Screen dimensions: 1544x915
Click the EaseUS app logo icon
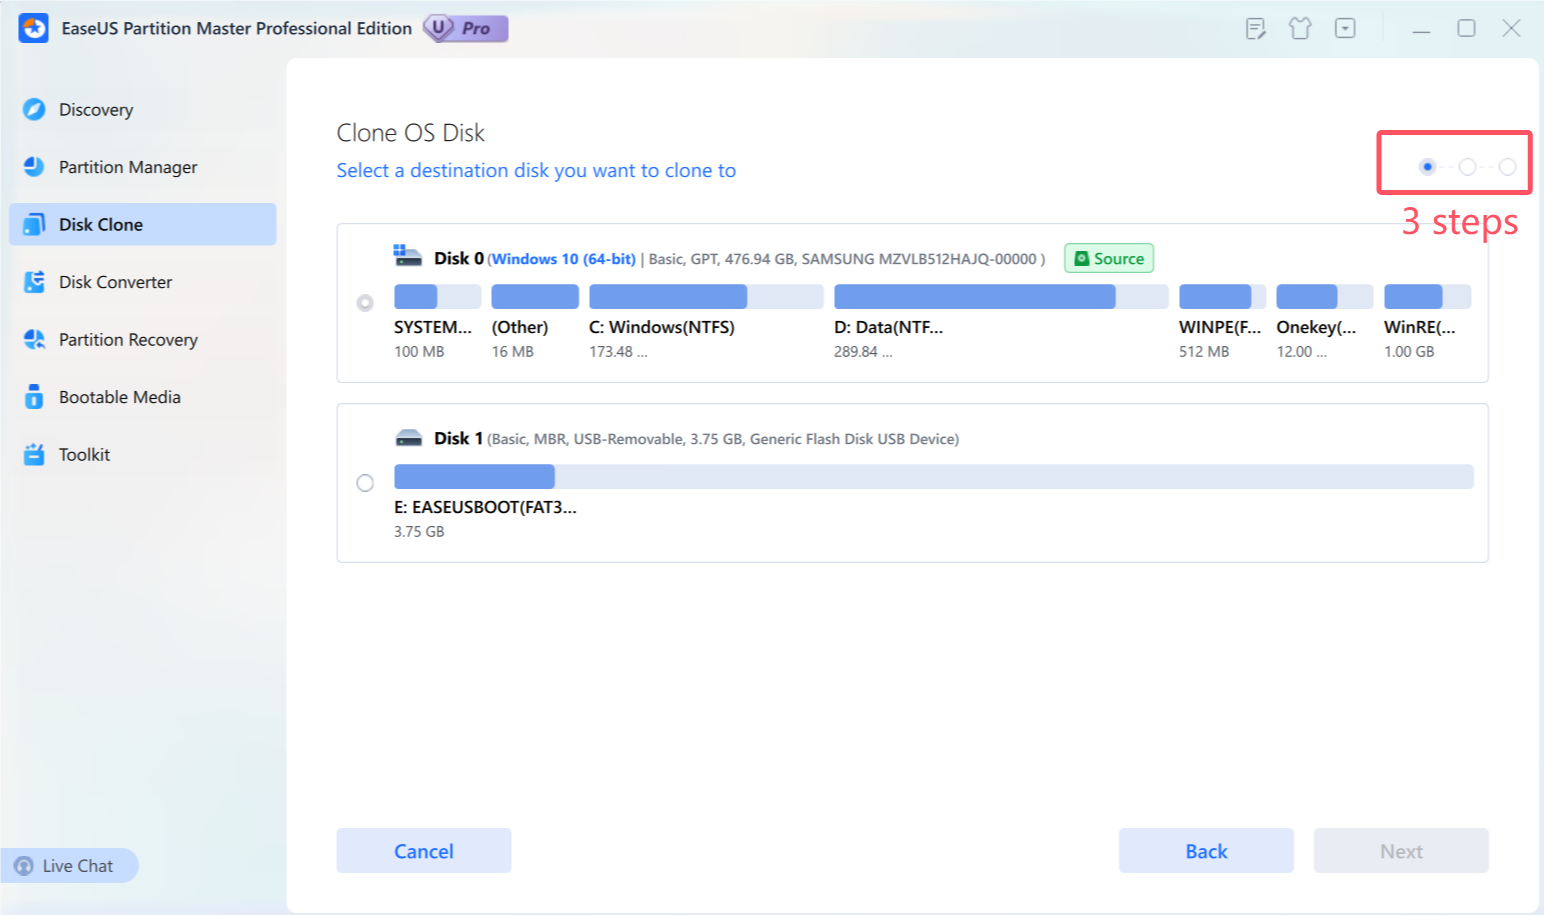[x=34, y=28]
